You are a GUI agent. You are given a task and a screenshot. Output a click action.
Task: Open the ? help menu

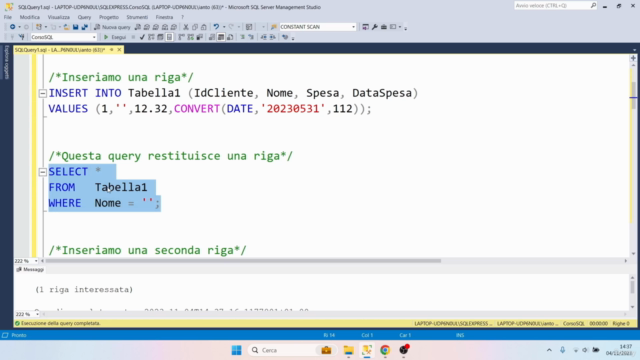[x=182, y=17]
